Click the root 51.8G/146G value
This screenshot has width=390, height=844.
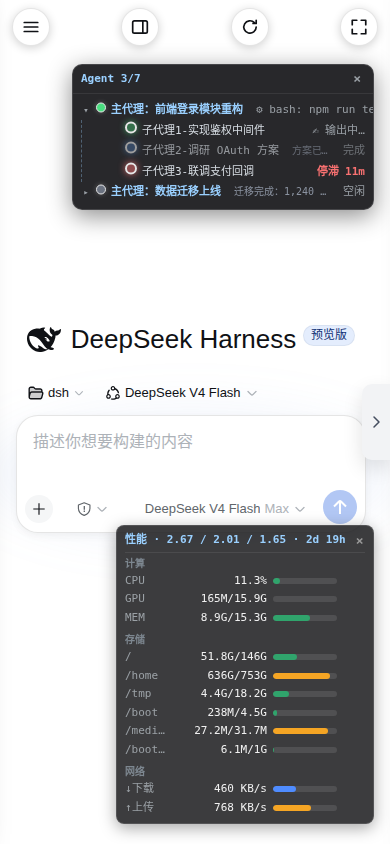(233, 656)
